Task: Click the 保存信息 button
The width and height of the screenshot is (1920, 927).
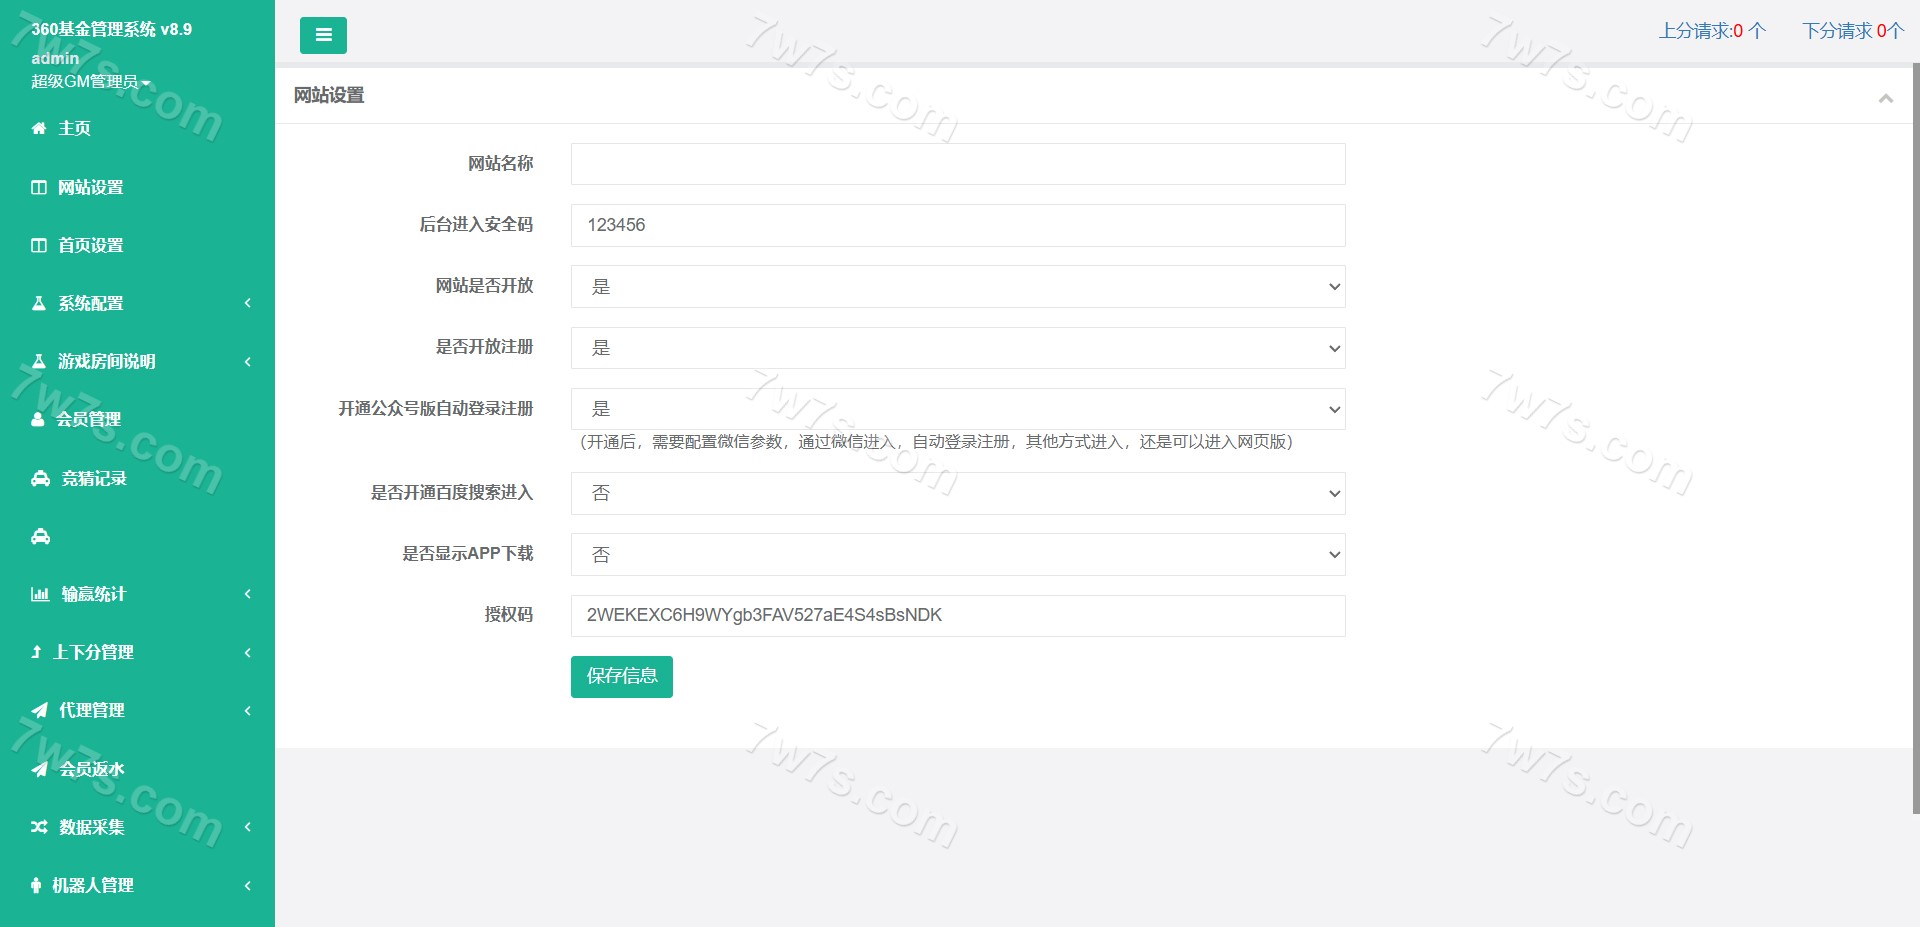Action: click(x=621, y=677)
